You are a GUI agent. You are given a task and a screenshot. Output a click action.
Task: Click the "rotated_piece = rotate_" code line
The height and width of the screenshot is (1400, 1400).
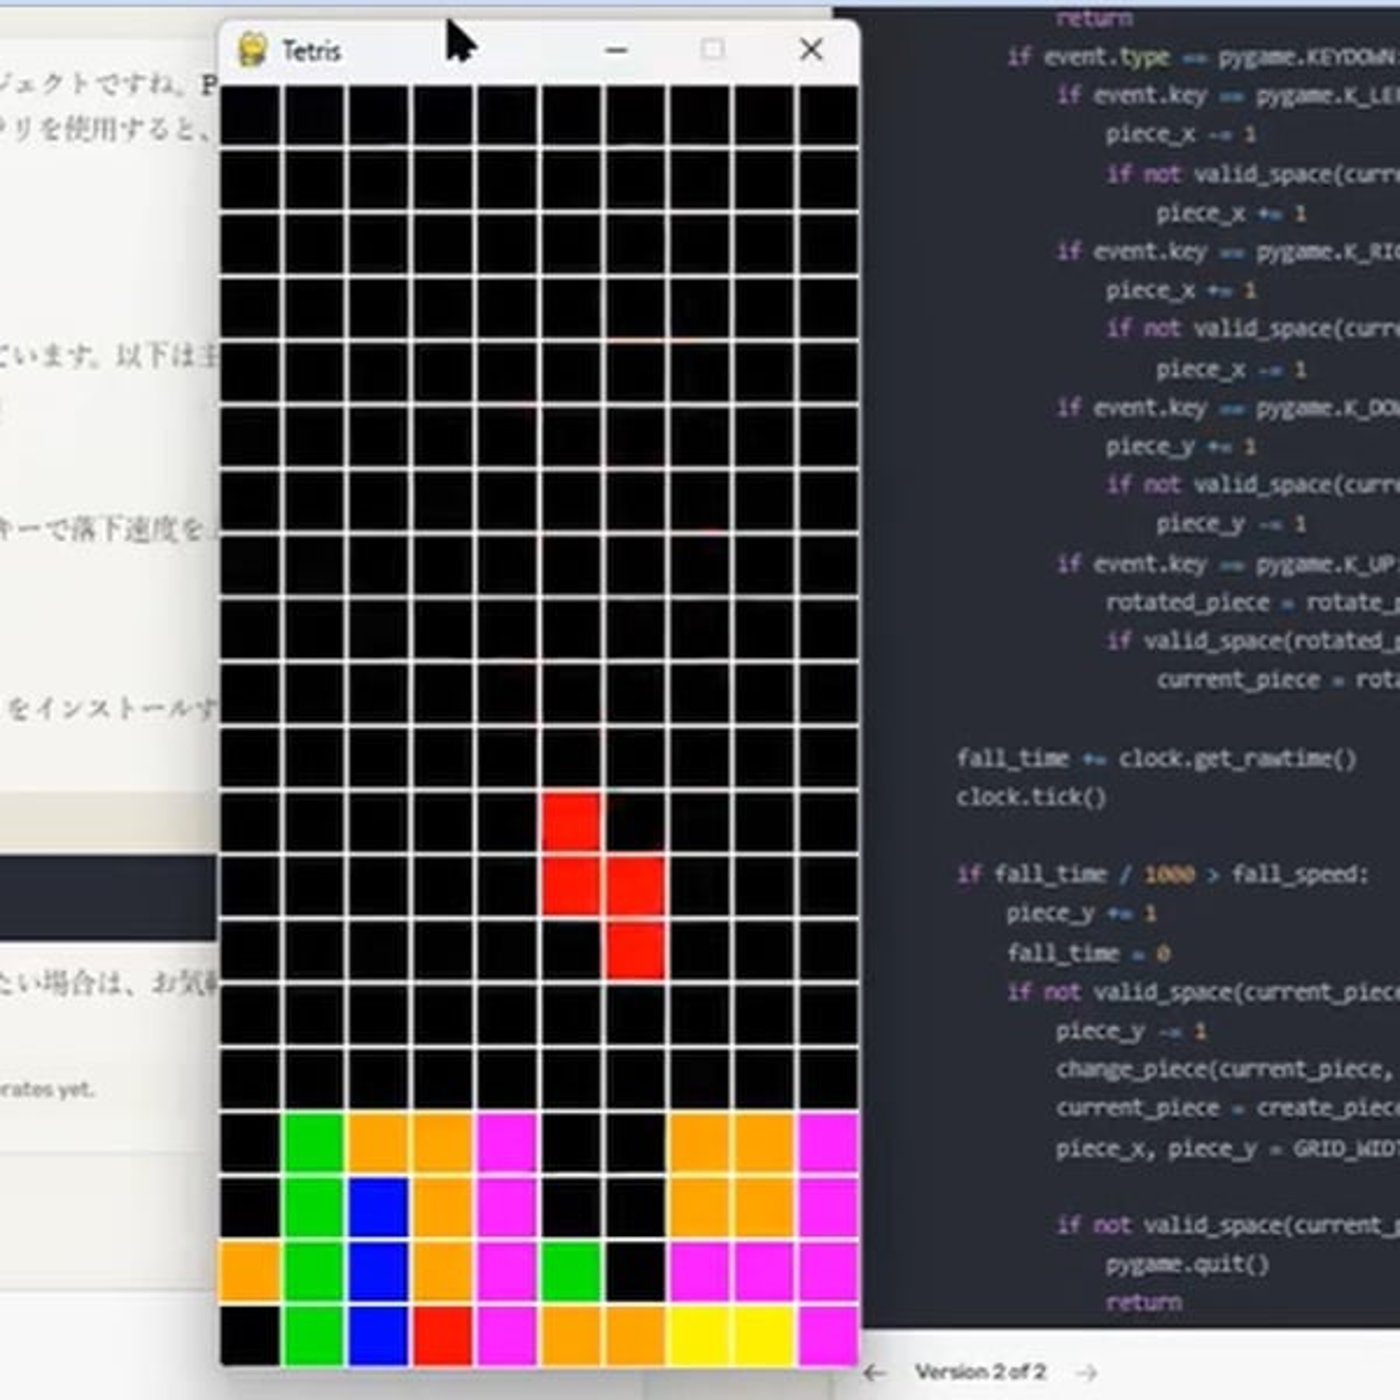pyautogui.click(x=1253, y=602)
